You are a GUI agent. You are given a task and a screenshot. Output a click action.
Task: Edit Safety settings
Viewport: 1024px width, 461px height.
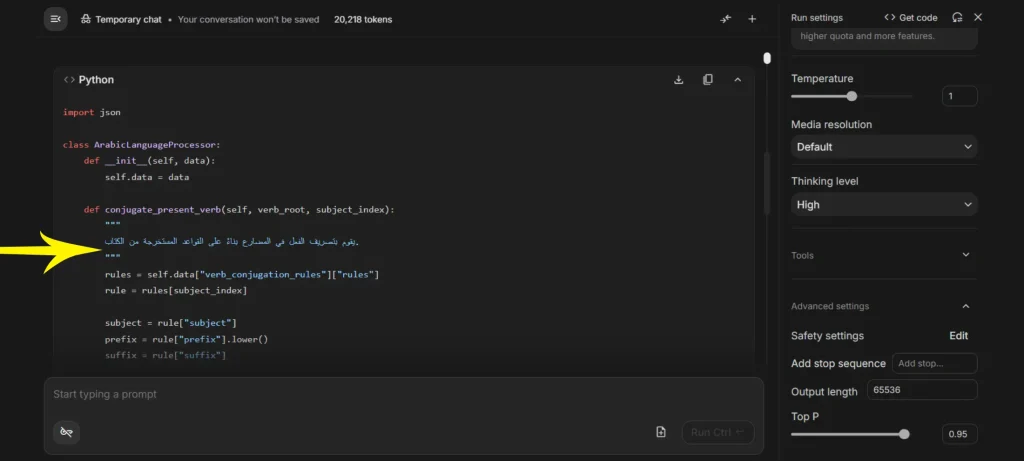(958, 336)
